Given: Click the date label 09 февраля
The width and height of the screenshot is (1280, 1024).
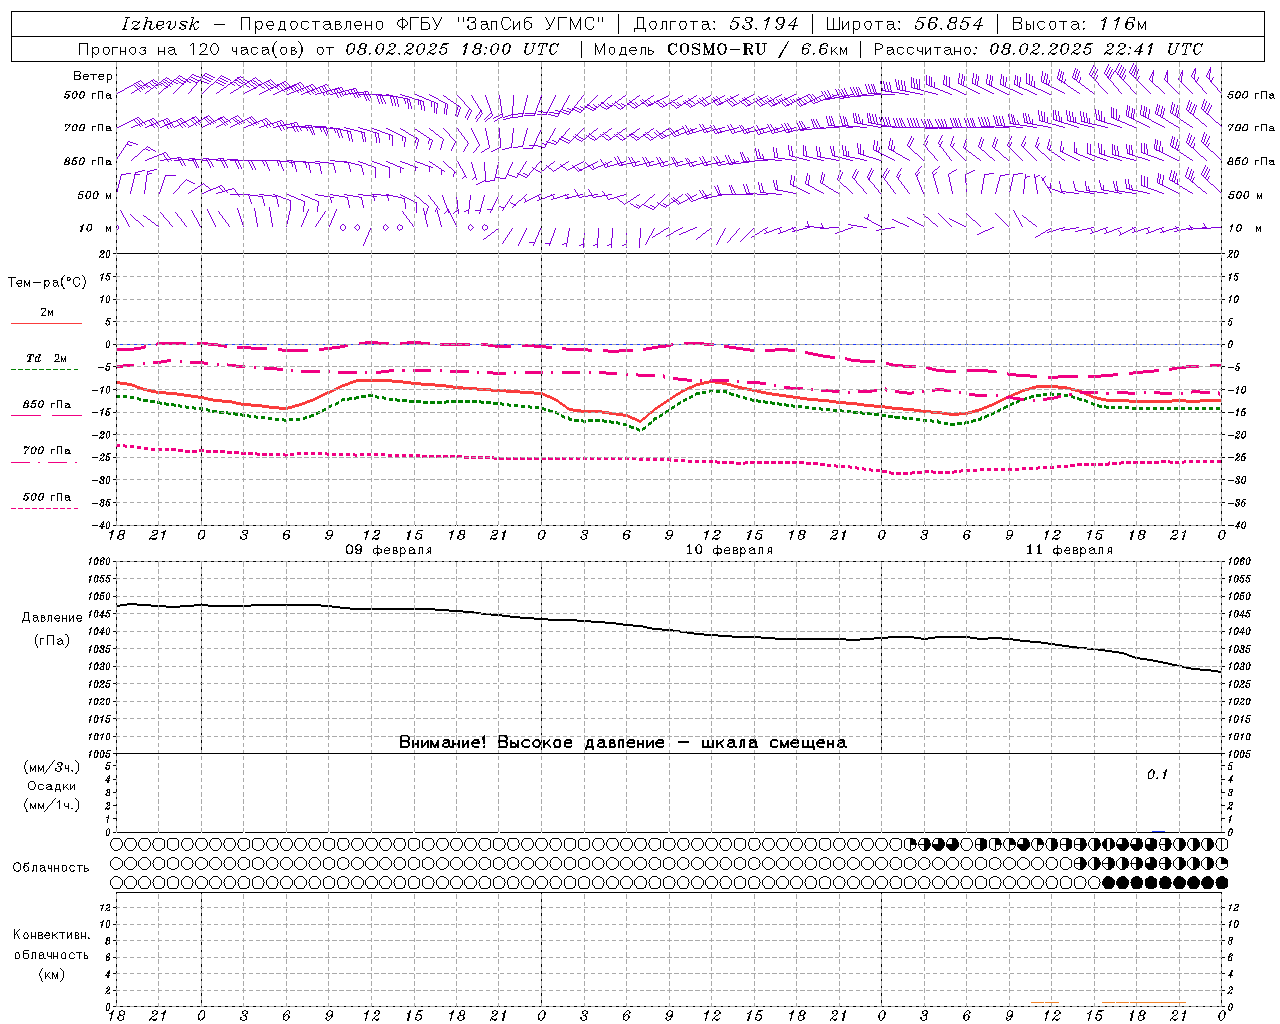Looking at the screenshot, I should click(x=389, y=550).
